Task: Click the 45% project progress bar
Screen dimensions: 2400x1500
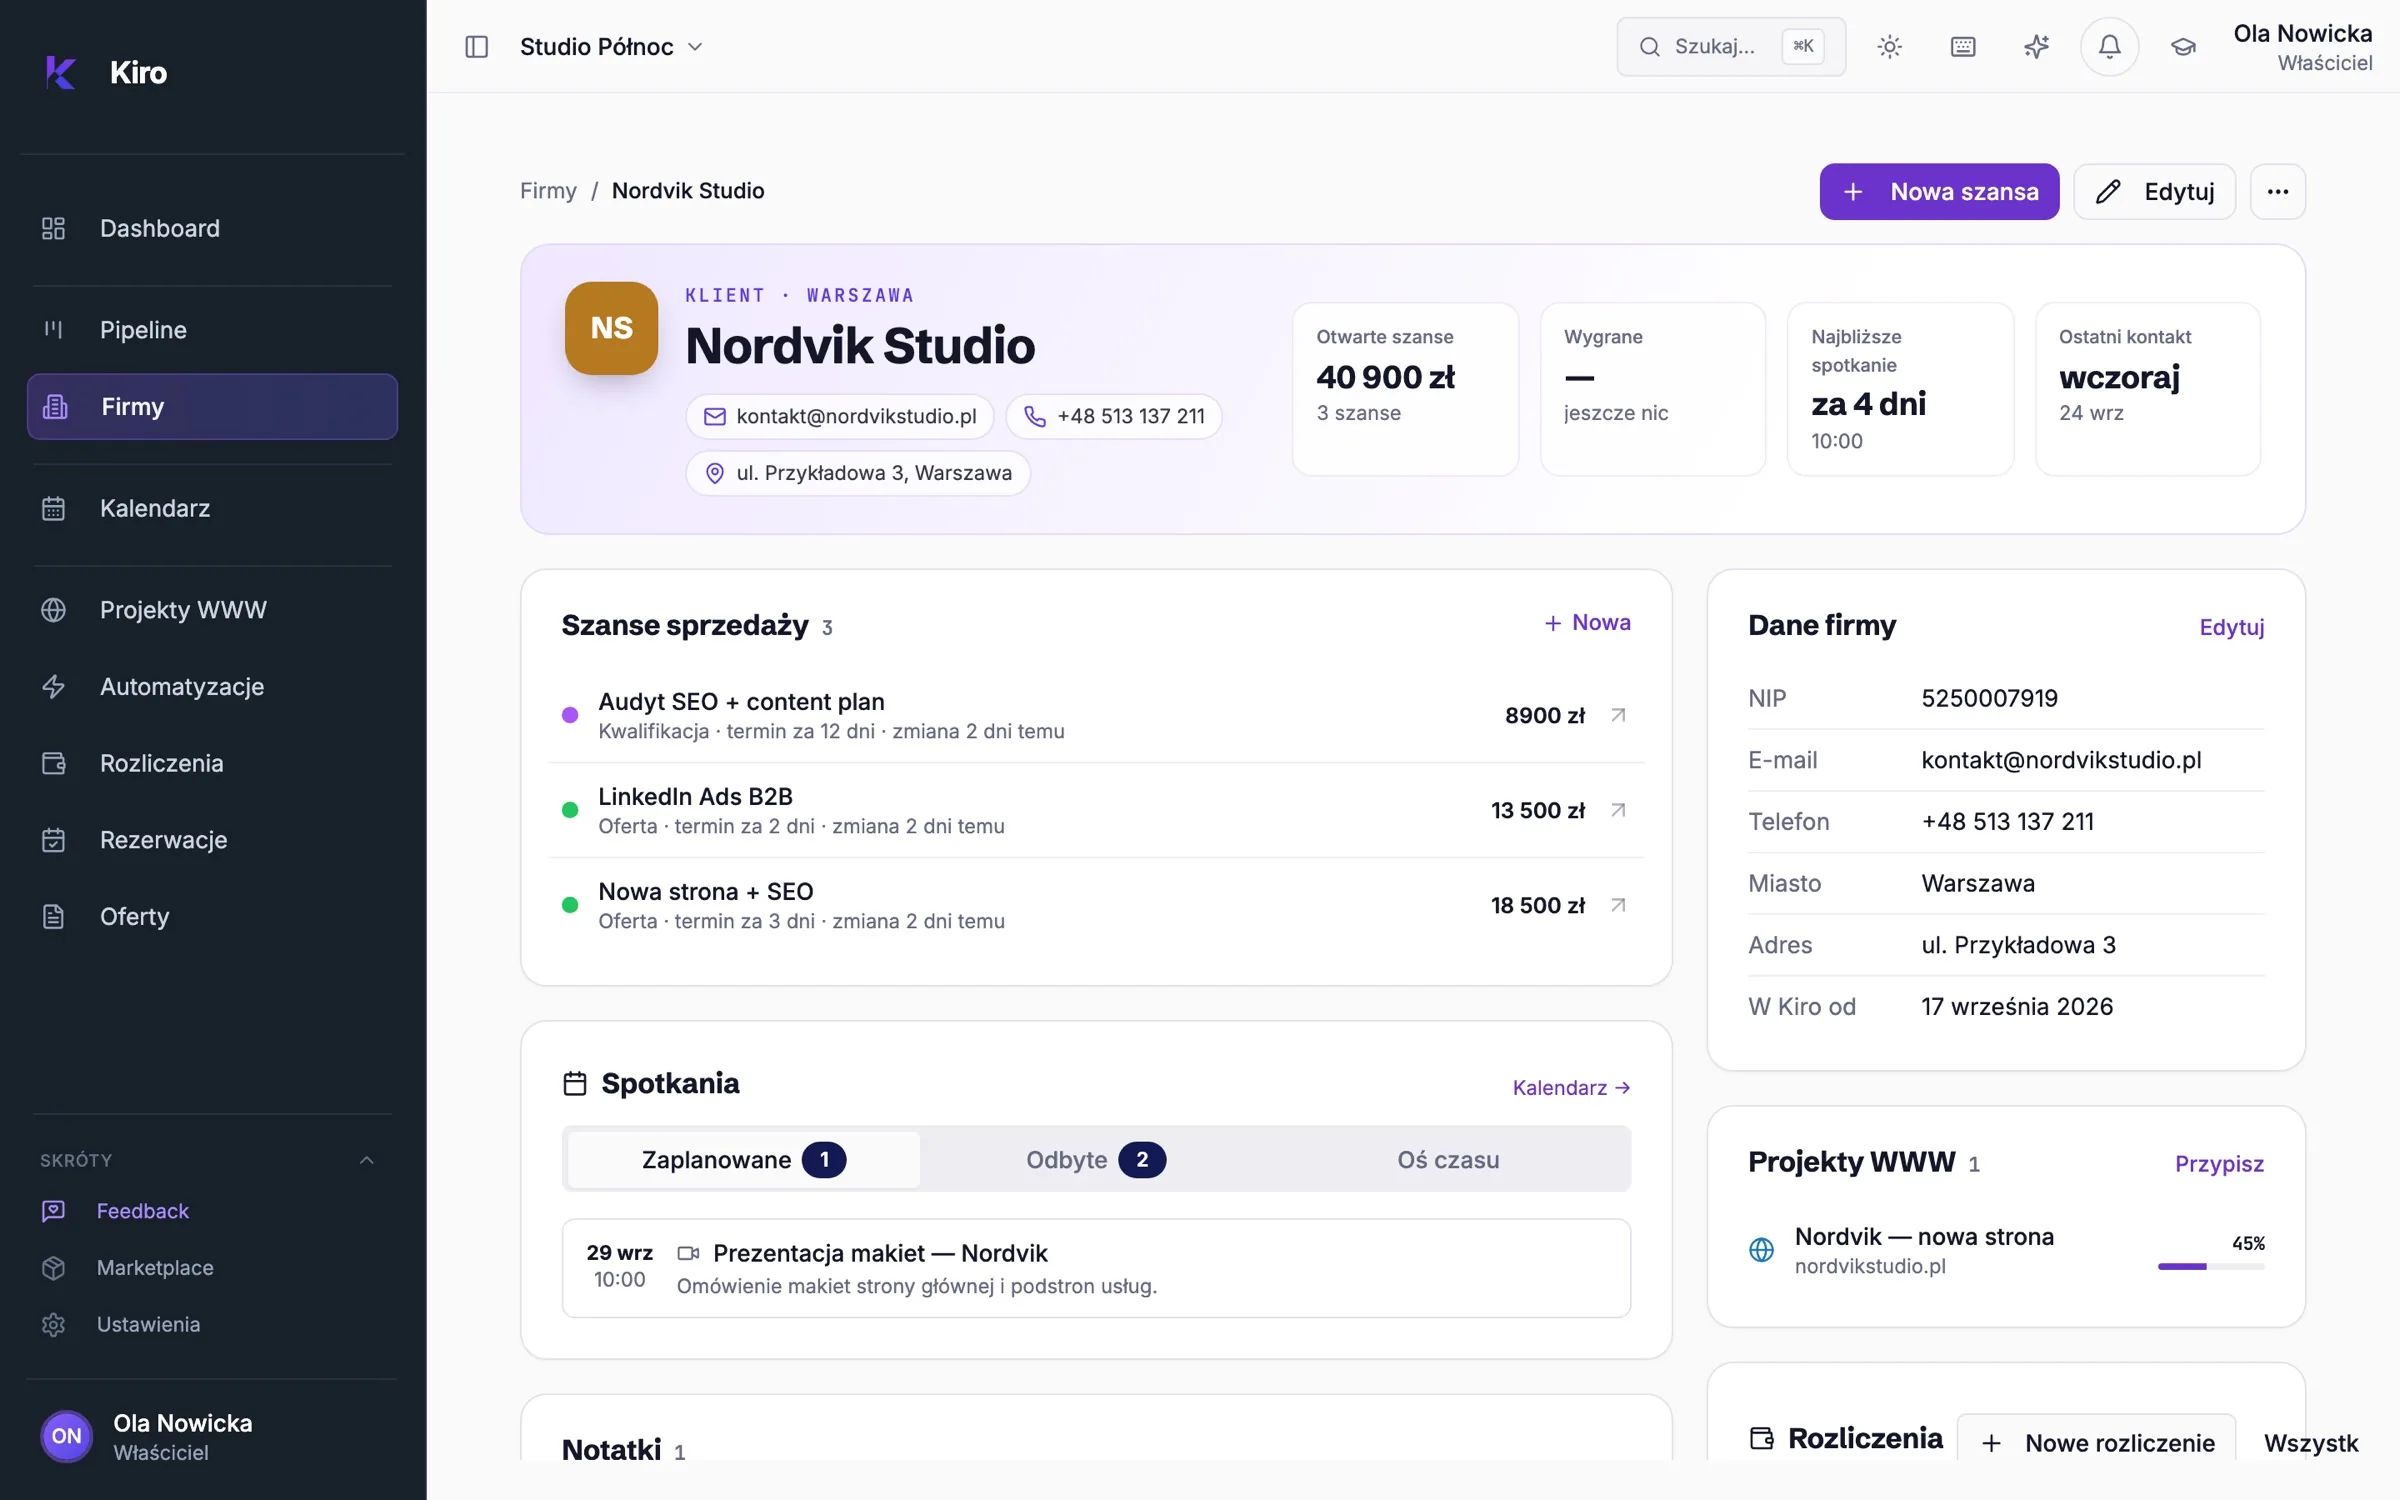Action: coord(2211,1266)
